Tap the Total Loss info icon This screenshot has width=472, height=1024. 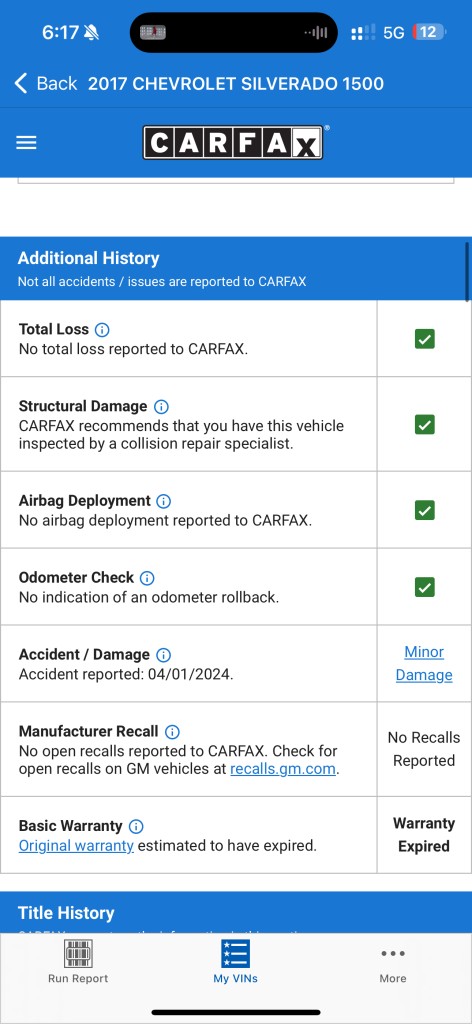(102, 330)
